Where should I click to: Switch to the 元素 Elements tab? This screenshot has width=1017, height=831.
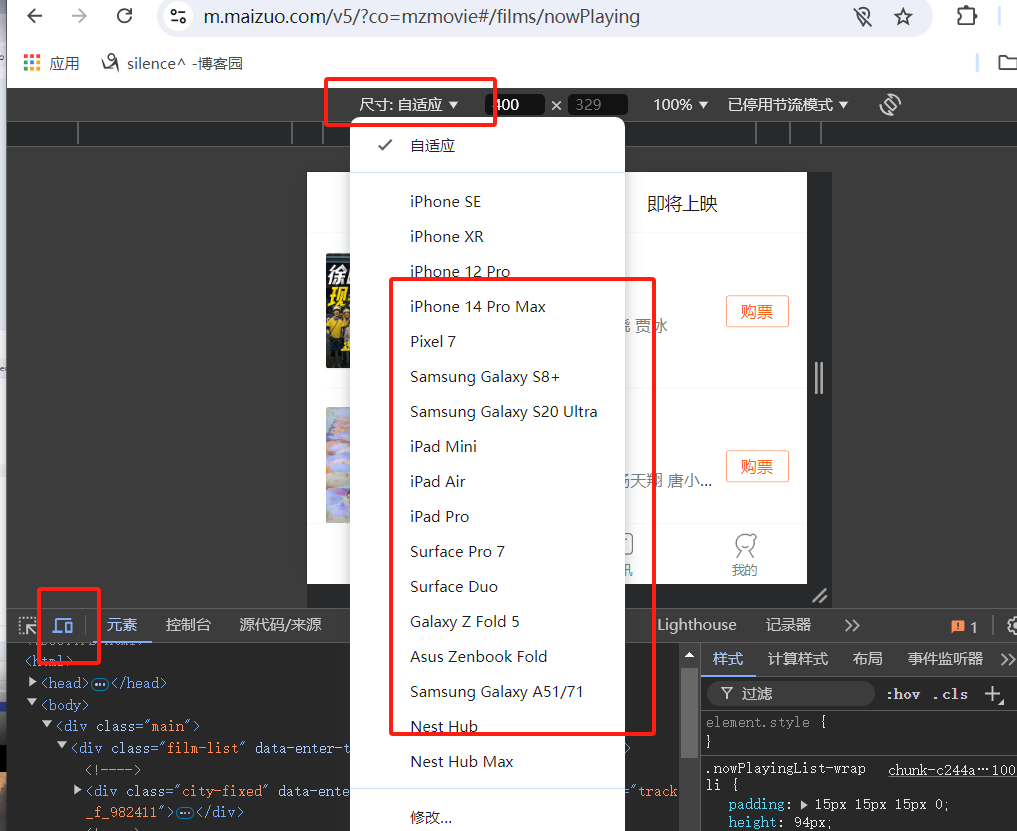pyautogui.click(x=122, y=625)
